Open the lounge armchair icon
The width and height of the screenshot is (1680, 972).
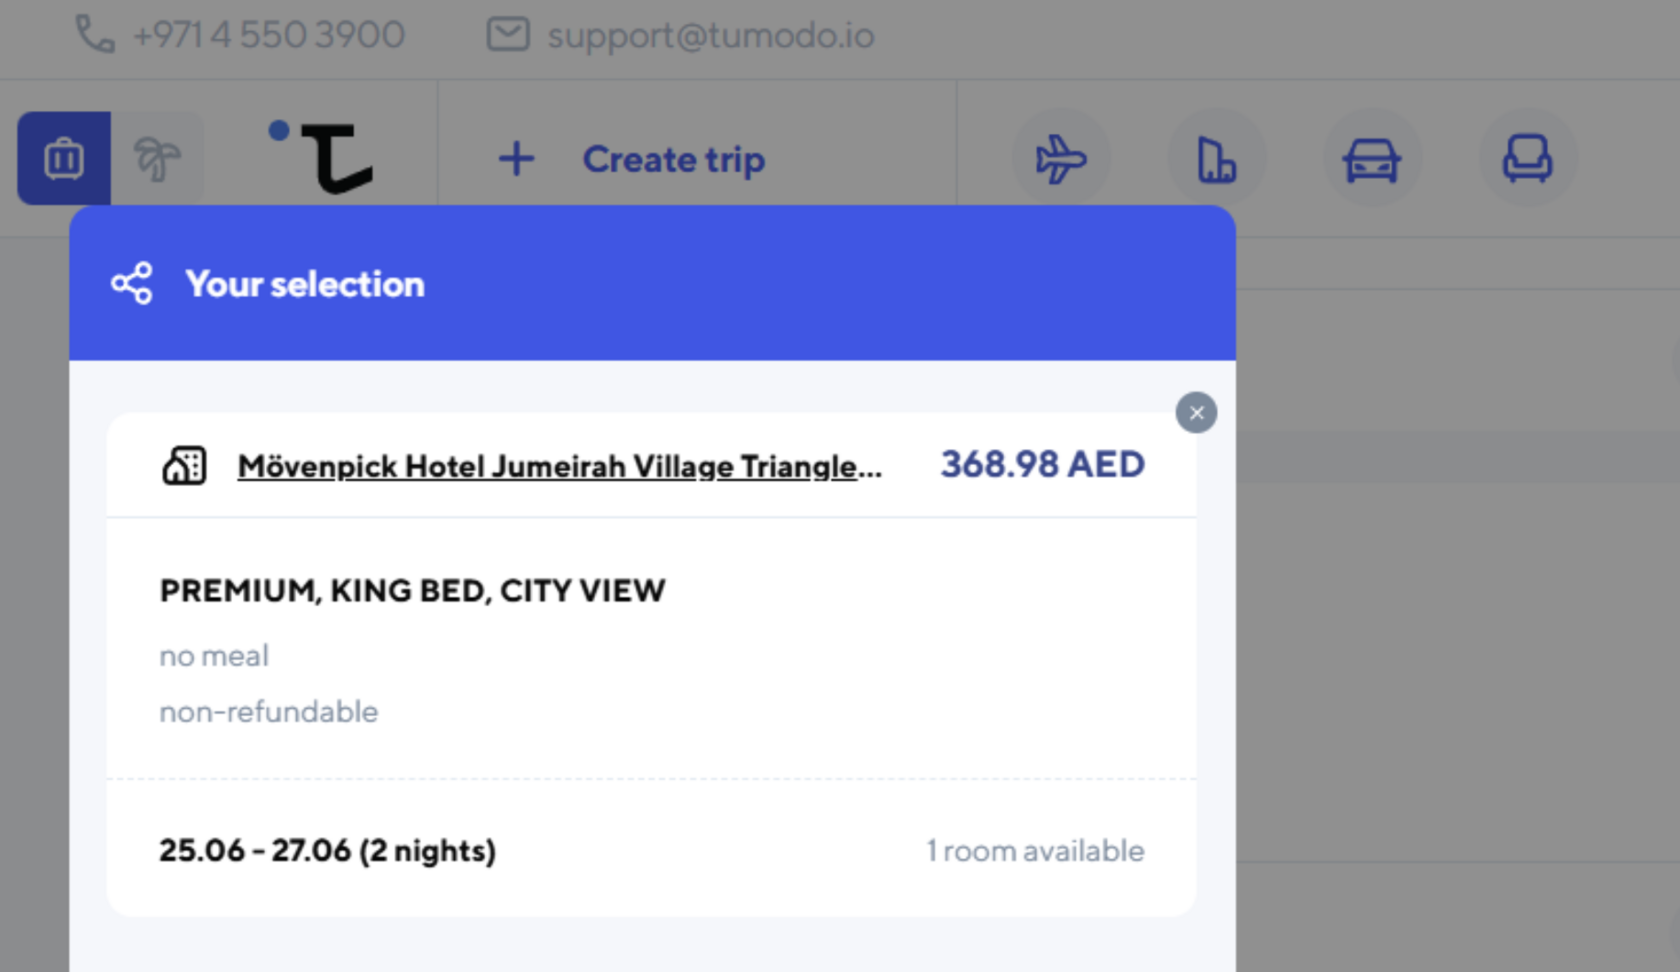click(x=1527, y=159)
